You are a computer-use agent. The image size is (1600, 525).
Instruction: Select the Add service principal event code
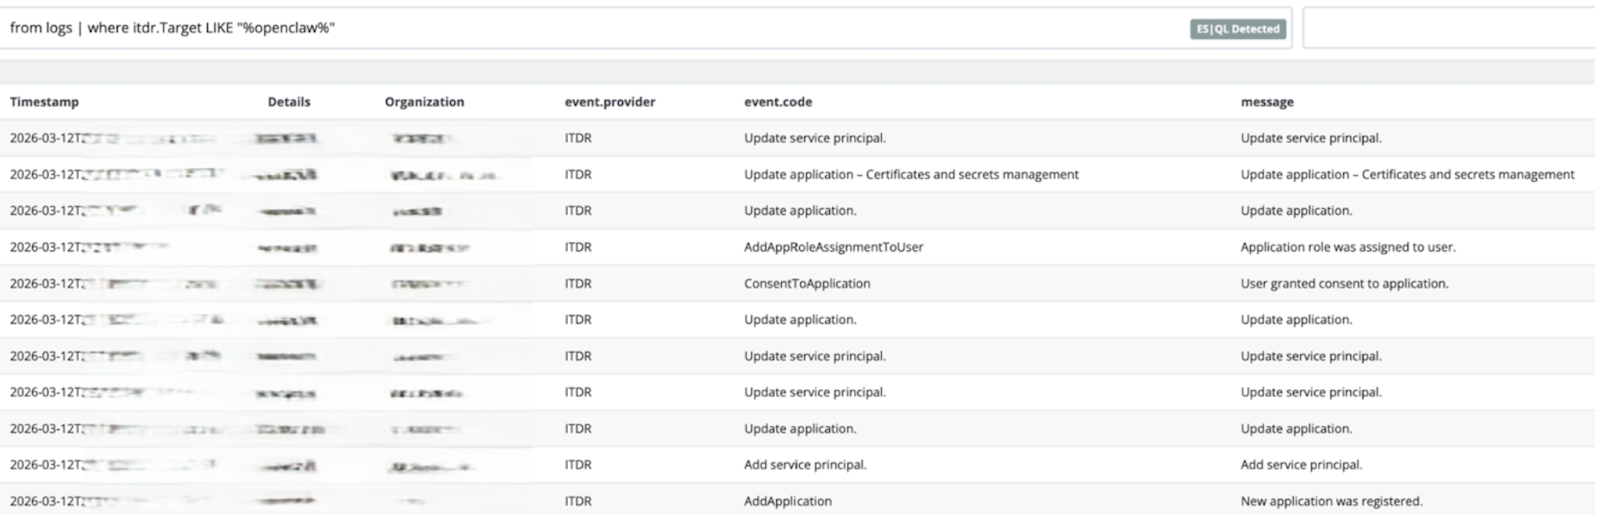[805, 465]
